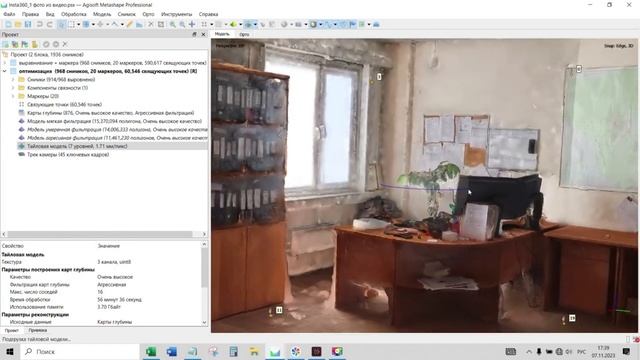Expand the Маркеры (20) folder
This screenshot has width=640, height=360.
coord(13,96)
